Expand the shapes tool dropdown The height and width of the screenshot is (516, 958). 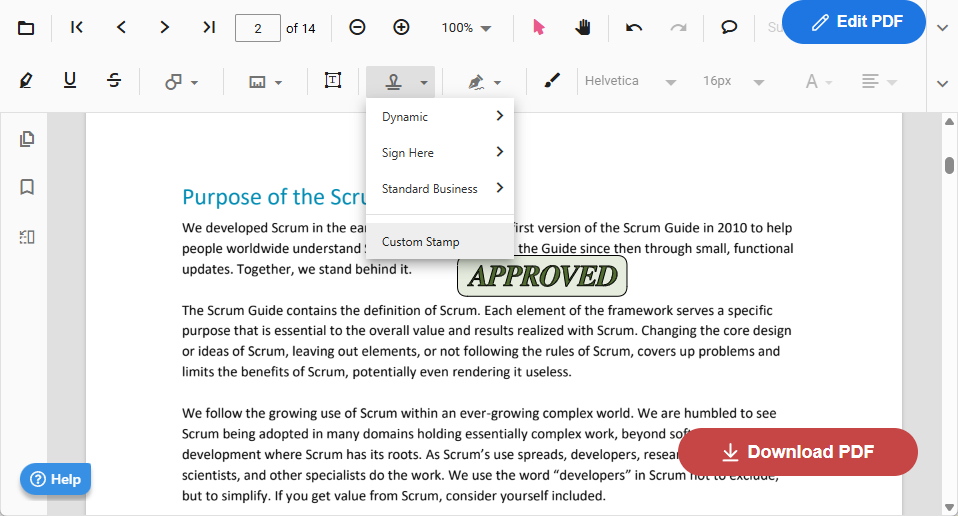[181, 82]
